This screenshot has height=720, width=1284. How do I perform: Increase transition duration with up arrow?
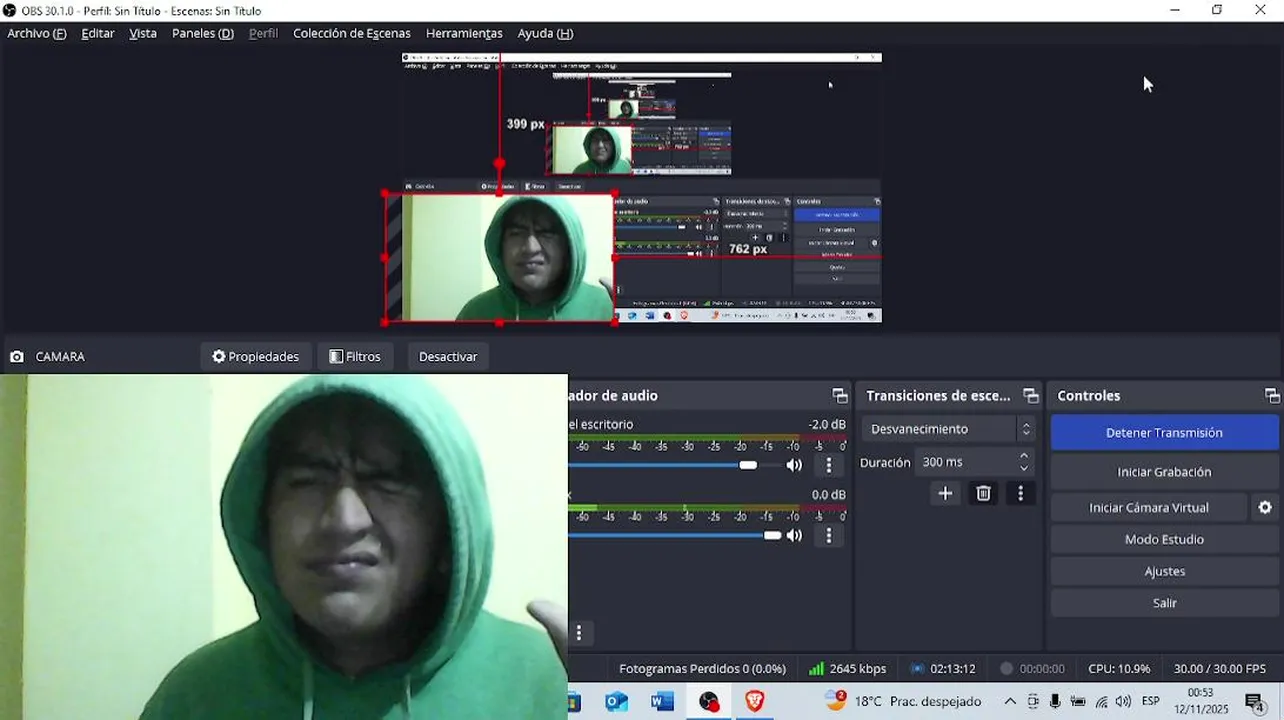[x=1024, y=456]
